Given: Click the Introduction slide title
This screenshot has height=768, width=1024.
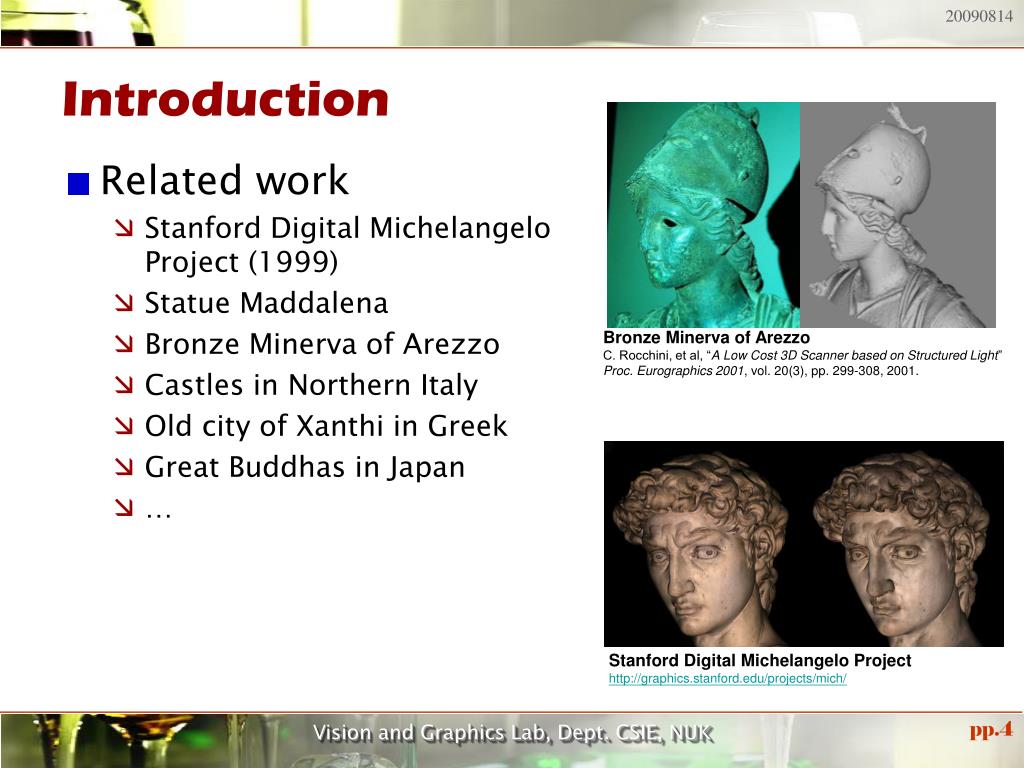Looking at the screenshot, I should coord(226,99).
